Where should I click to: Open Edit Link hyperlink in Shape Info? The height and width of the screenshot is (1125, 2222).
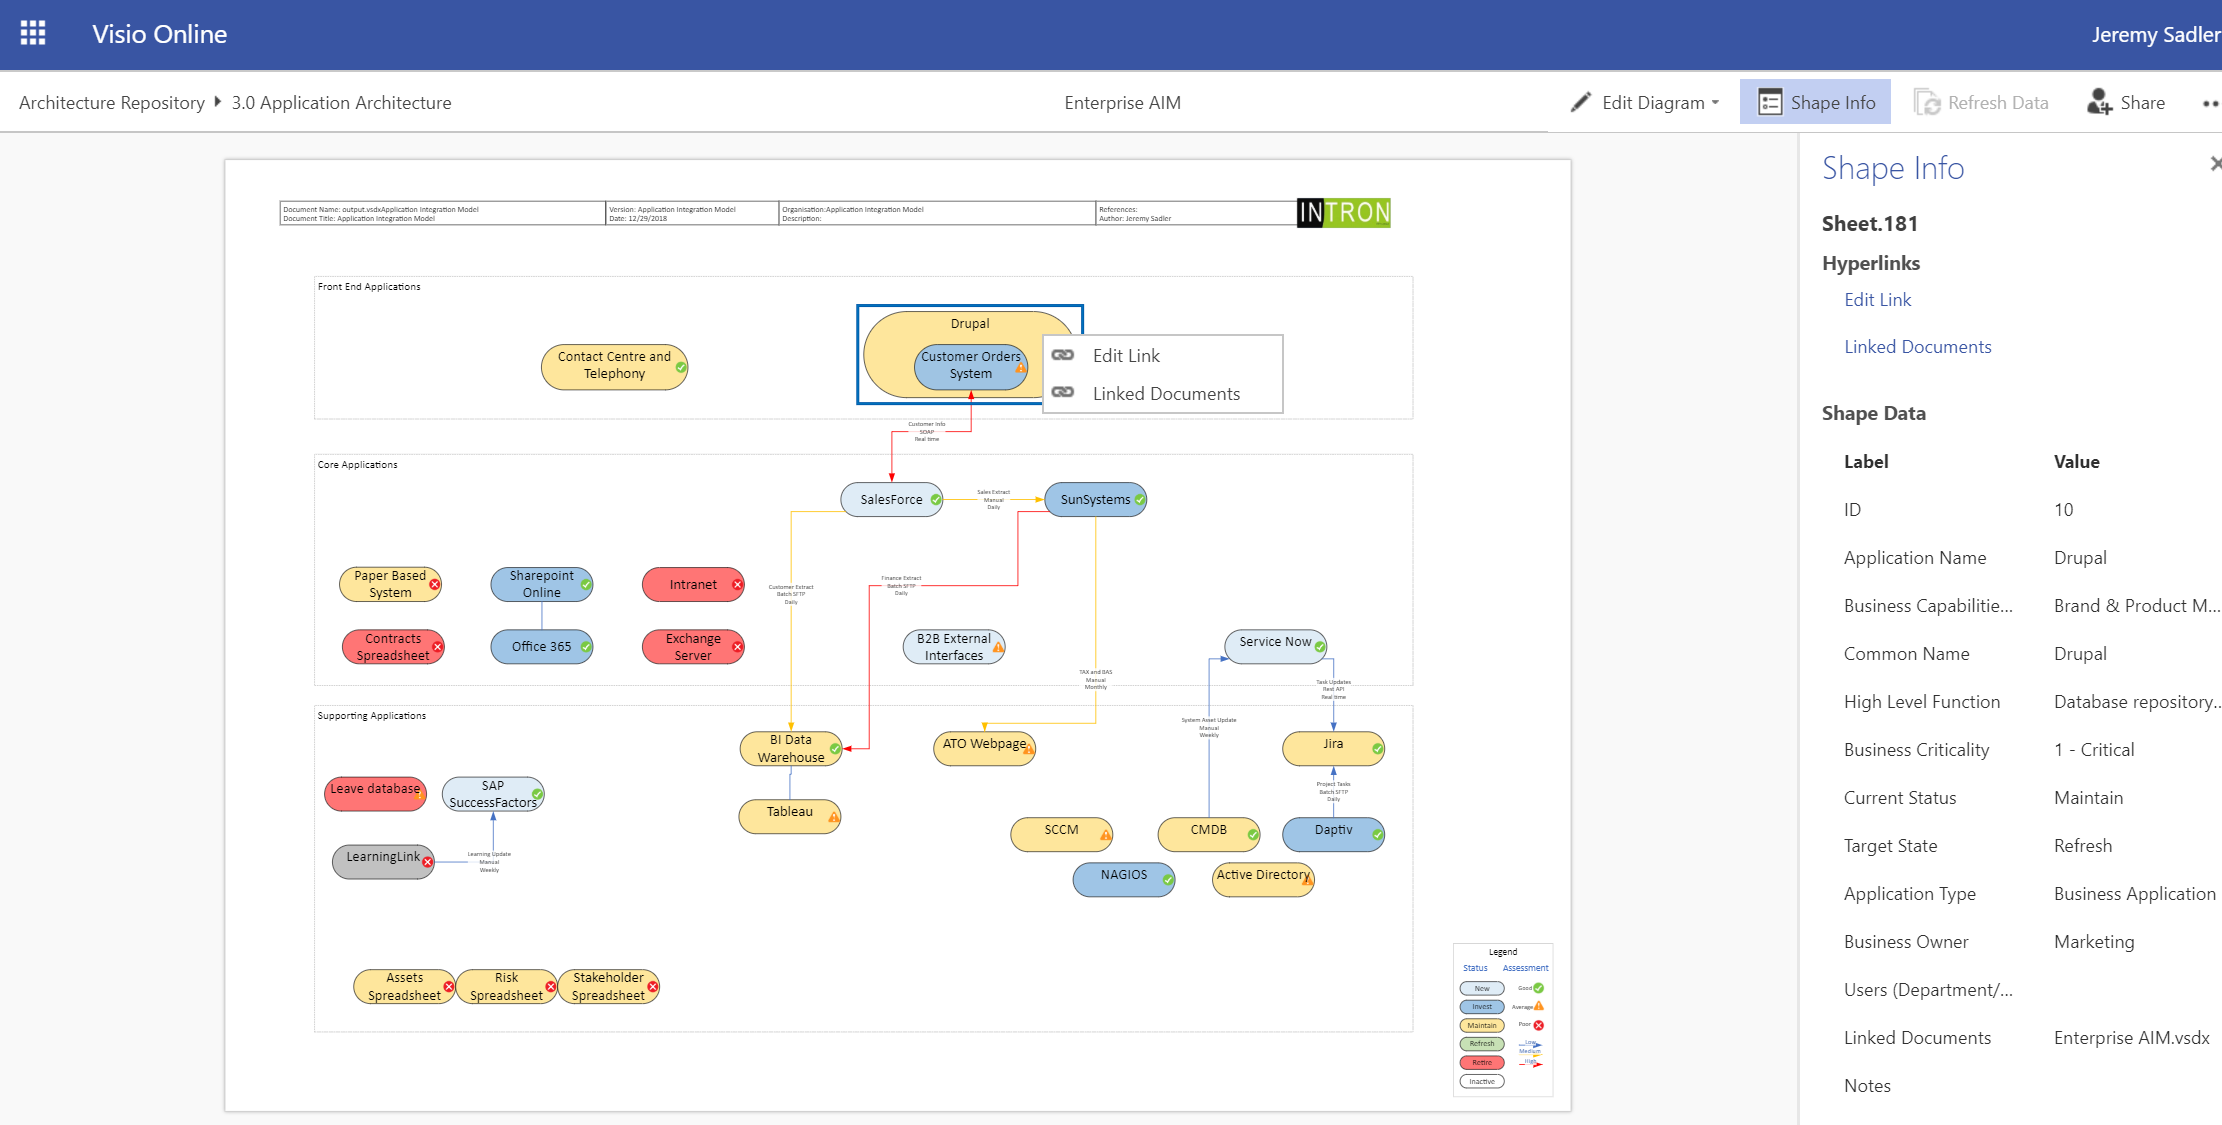(1877, 300)
